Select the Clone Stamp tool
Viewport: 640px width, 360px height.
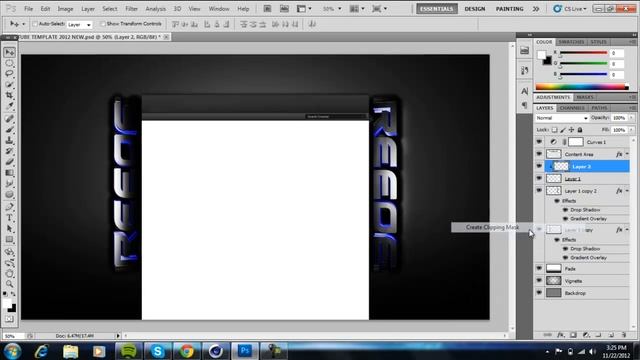tap(9, 140)
